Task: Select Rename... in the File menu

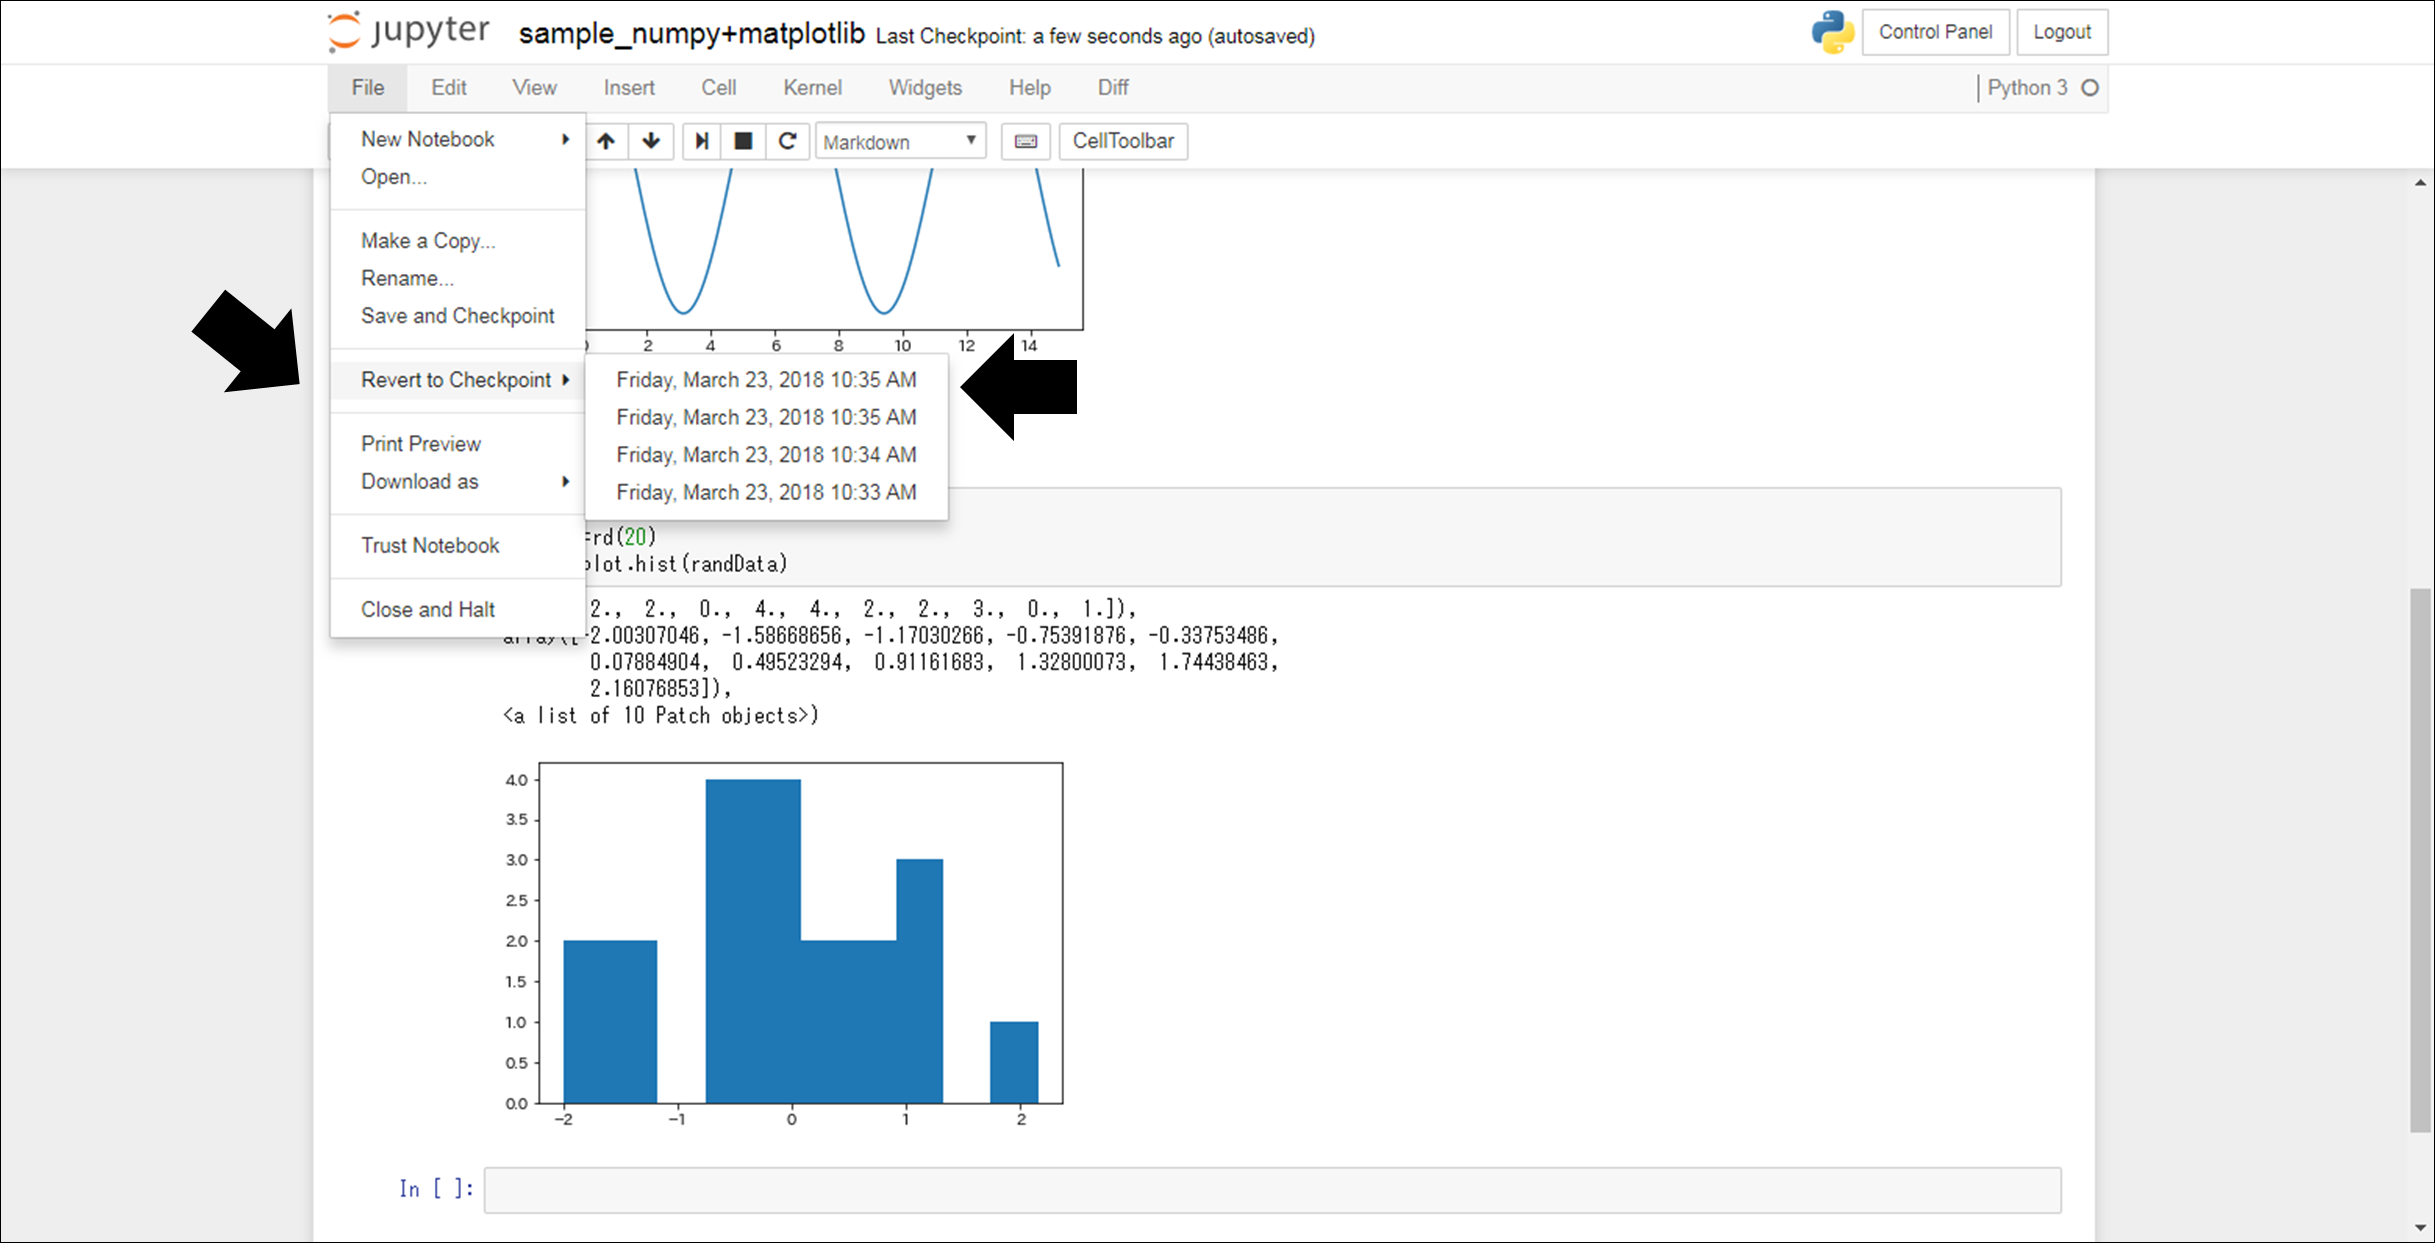Action: click(458, 279)
